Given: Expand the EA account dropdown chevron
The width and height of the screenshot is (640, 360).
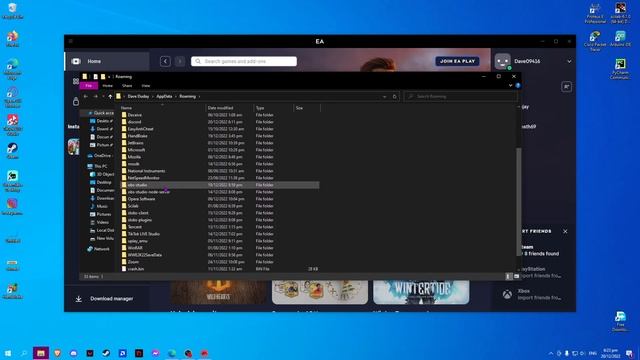Looking at the screenshot, I should click(569, 61).
